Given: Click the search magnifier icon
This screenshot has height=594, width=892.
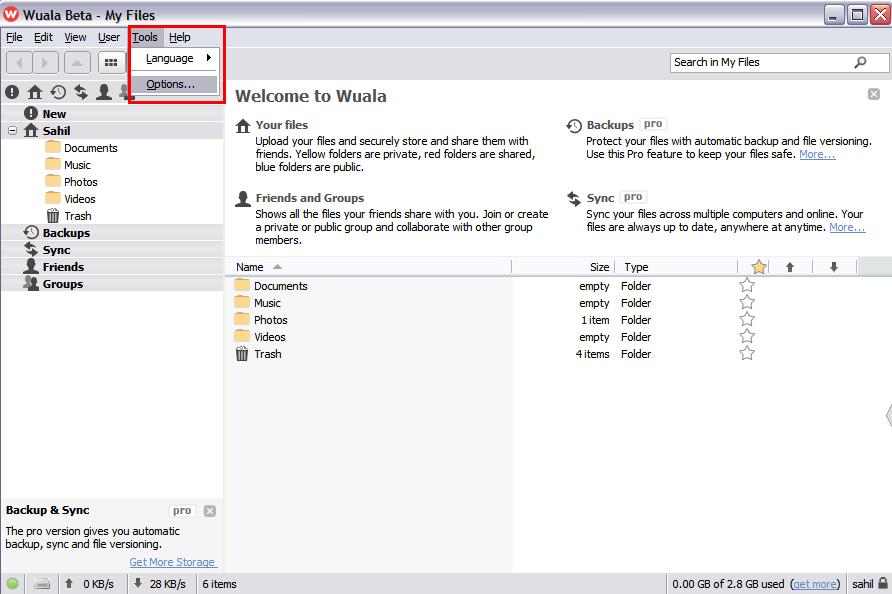Looking at the screenshot, I should tap(861, 62).
